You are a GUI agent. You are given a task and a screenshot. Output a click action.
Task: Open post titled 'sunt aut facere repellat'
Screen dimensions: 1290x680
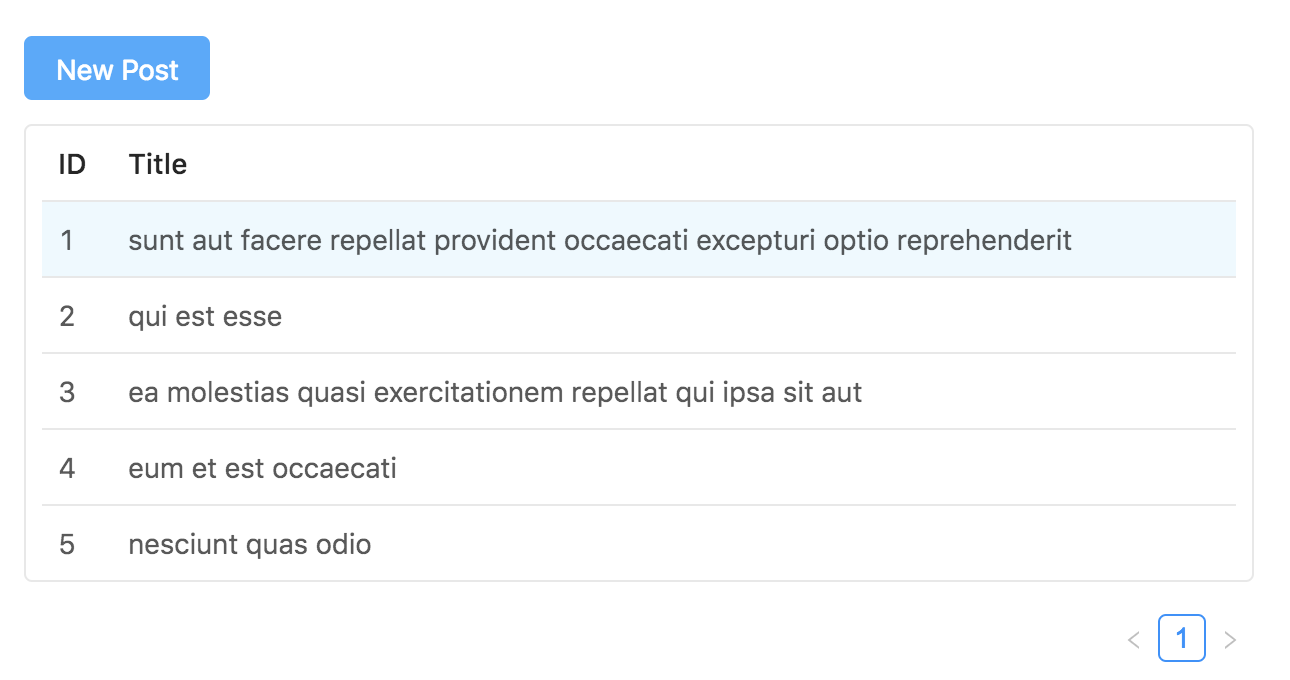(600, 240)
